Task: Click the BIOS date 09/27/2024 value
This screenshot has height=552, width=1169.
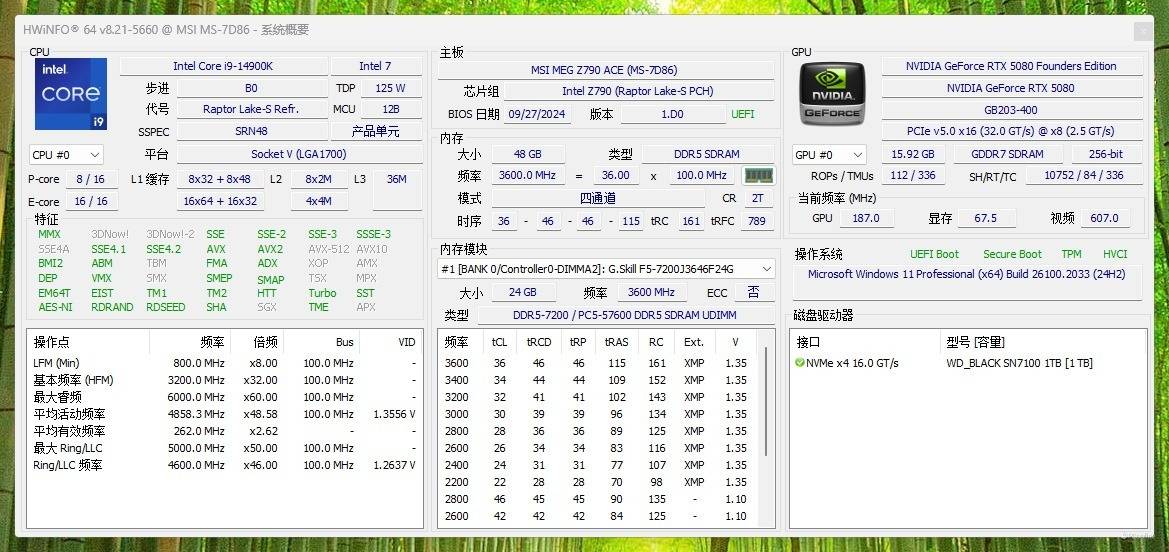Action: 538,114
